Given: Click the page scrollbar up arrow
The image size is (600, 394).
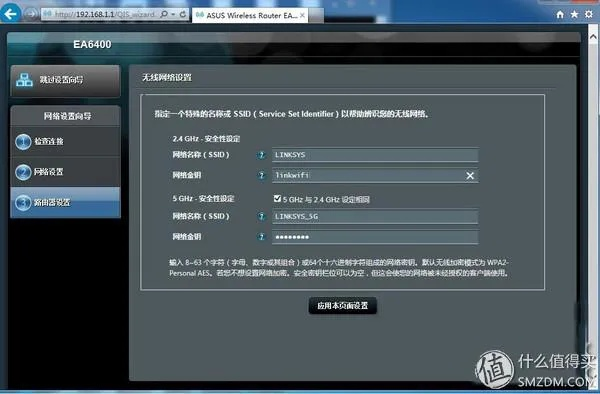Looking at the screenshot, I should point(593,37).
